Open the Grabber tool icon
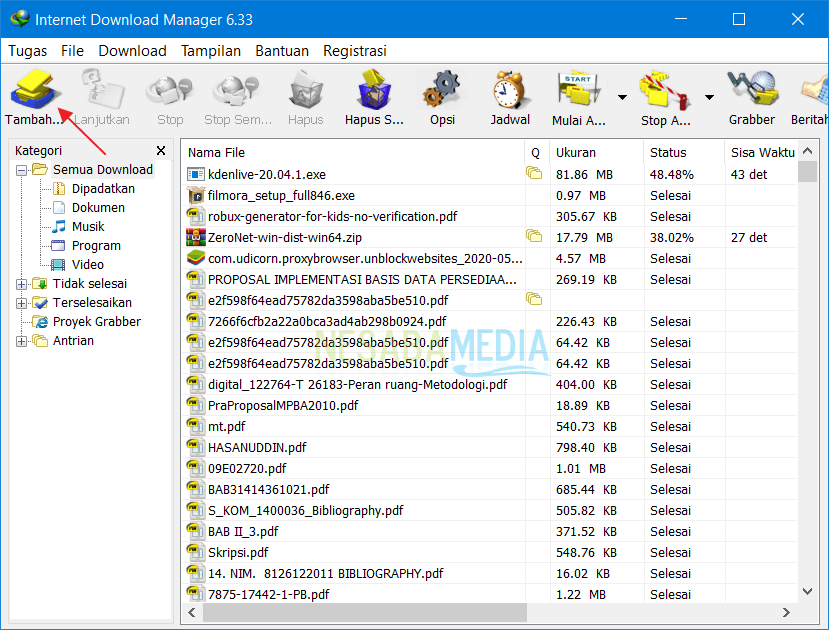Screen dimensions: 829x630 (752, 89)
